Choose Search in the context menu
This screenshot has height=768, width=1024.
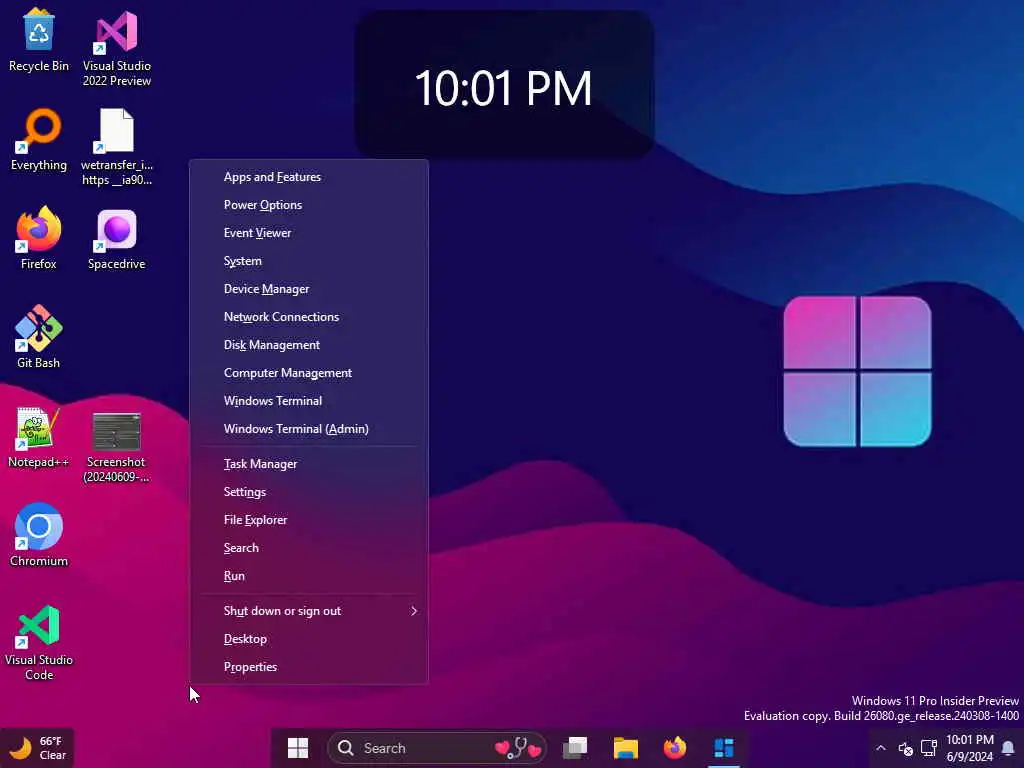(309, 549)
